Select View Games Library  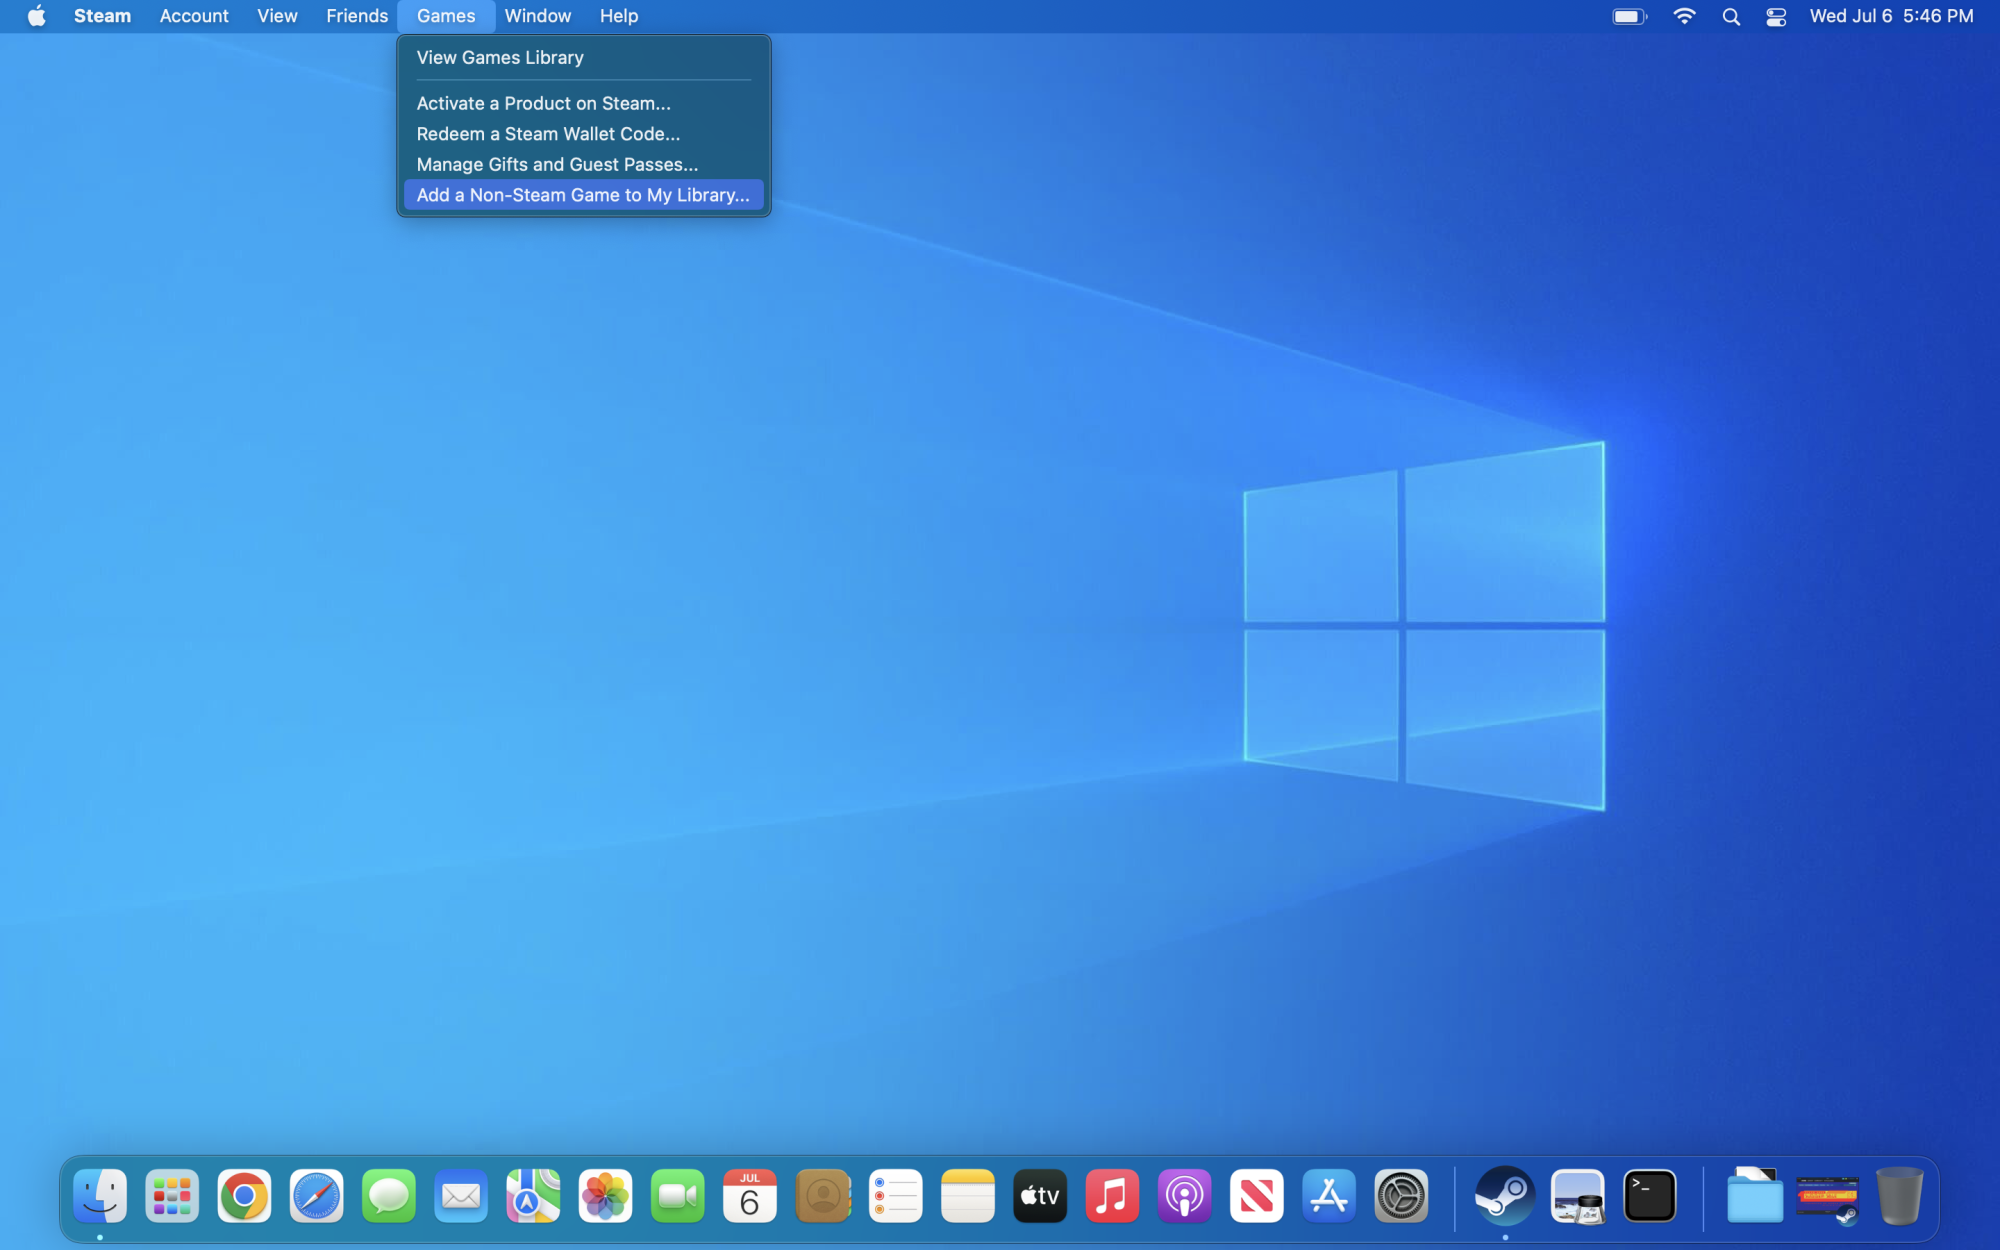(x=583, y=57)
